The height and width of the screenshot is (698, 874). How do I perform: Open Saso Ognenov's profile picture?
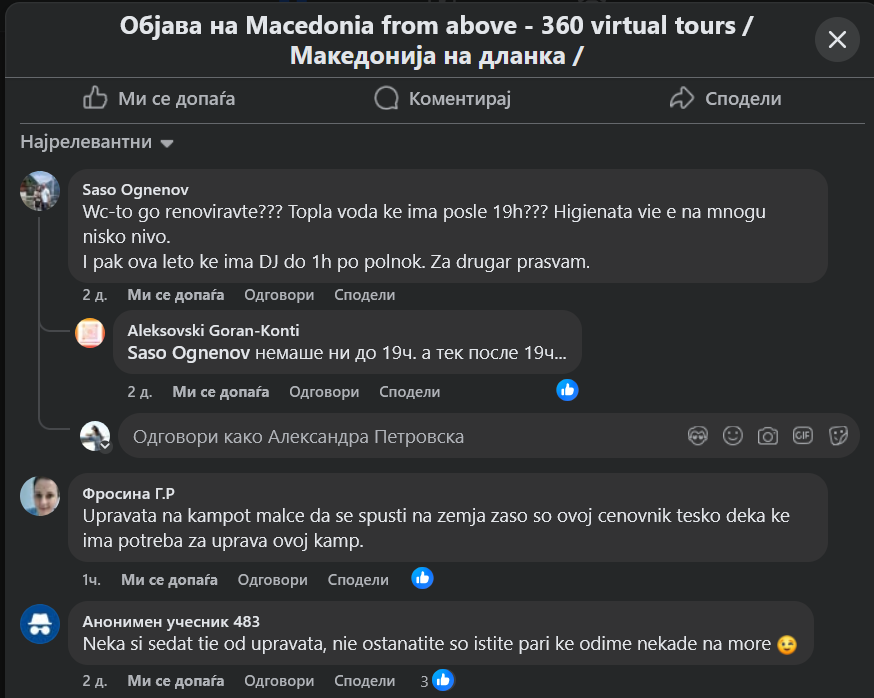click(x=40, y=190)
